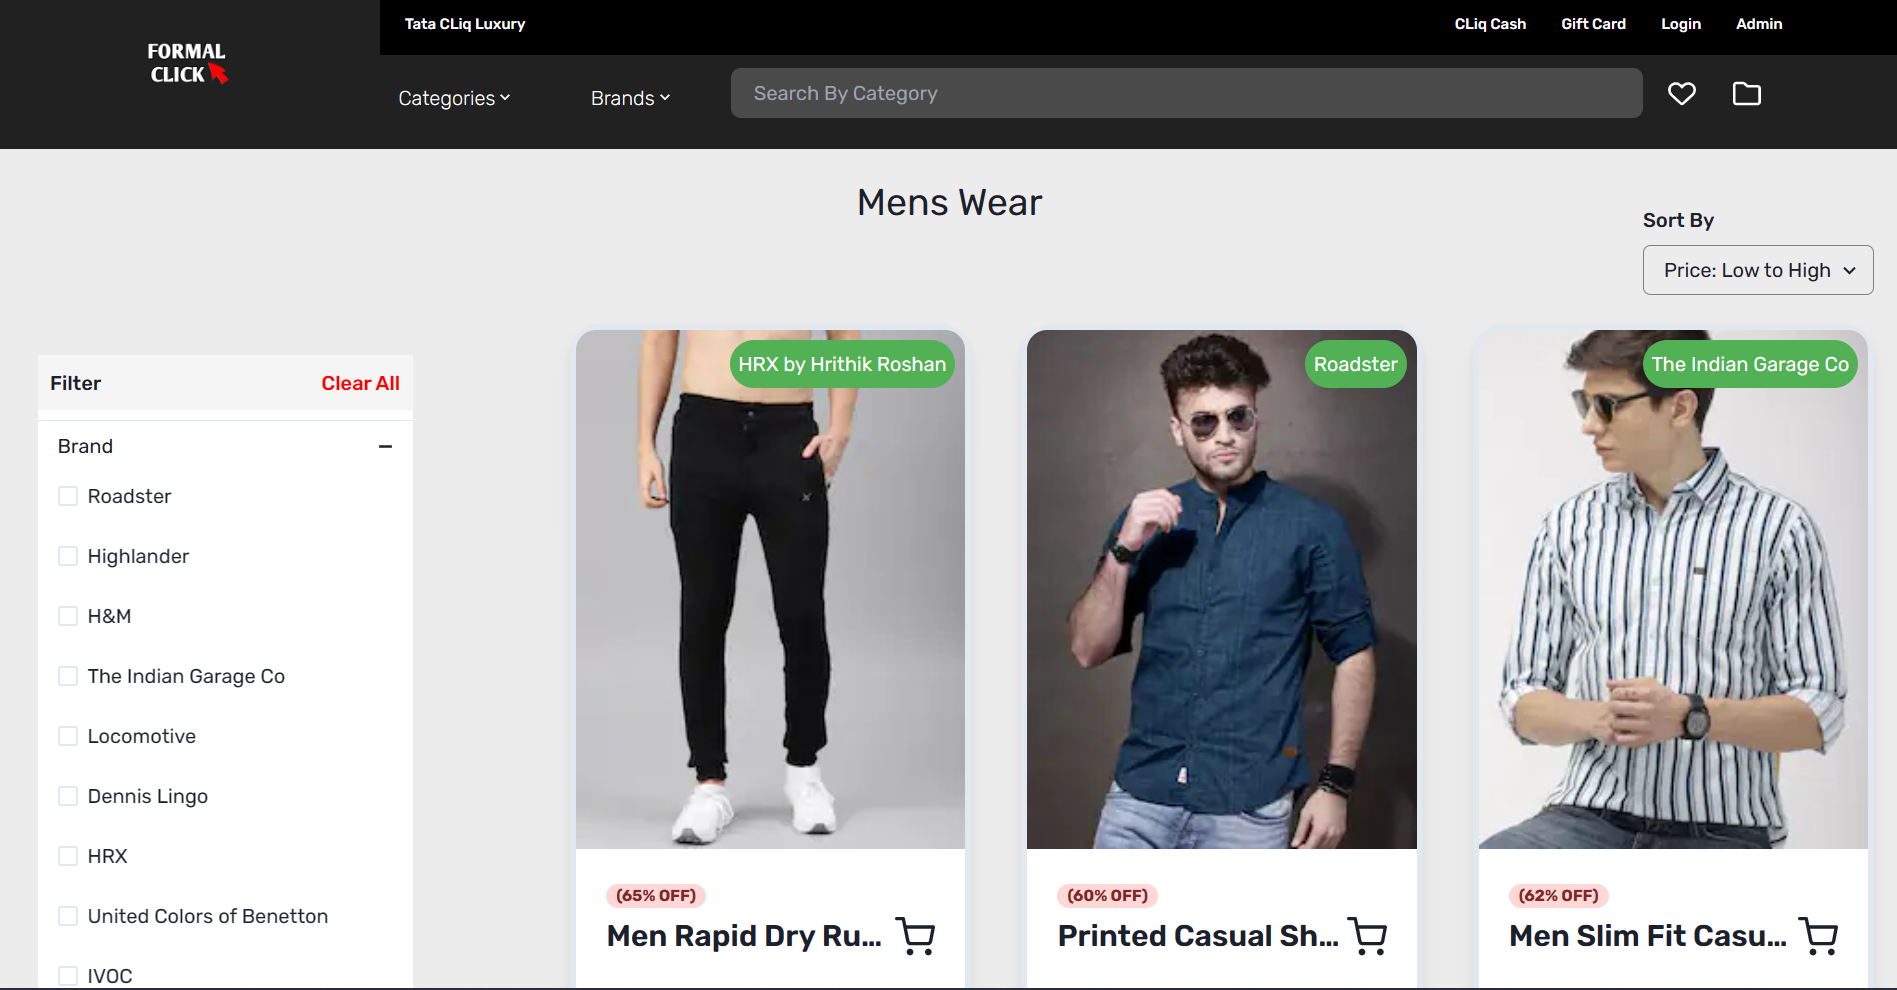
Task: Open the Admin page
Action: click(x=1758, y=24)
